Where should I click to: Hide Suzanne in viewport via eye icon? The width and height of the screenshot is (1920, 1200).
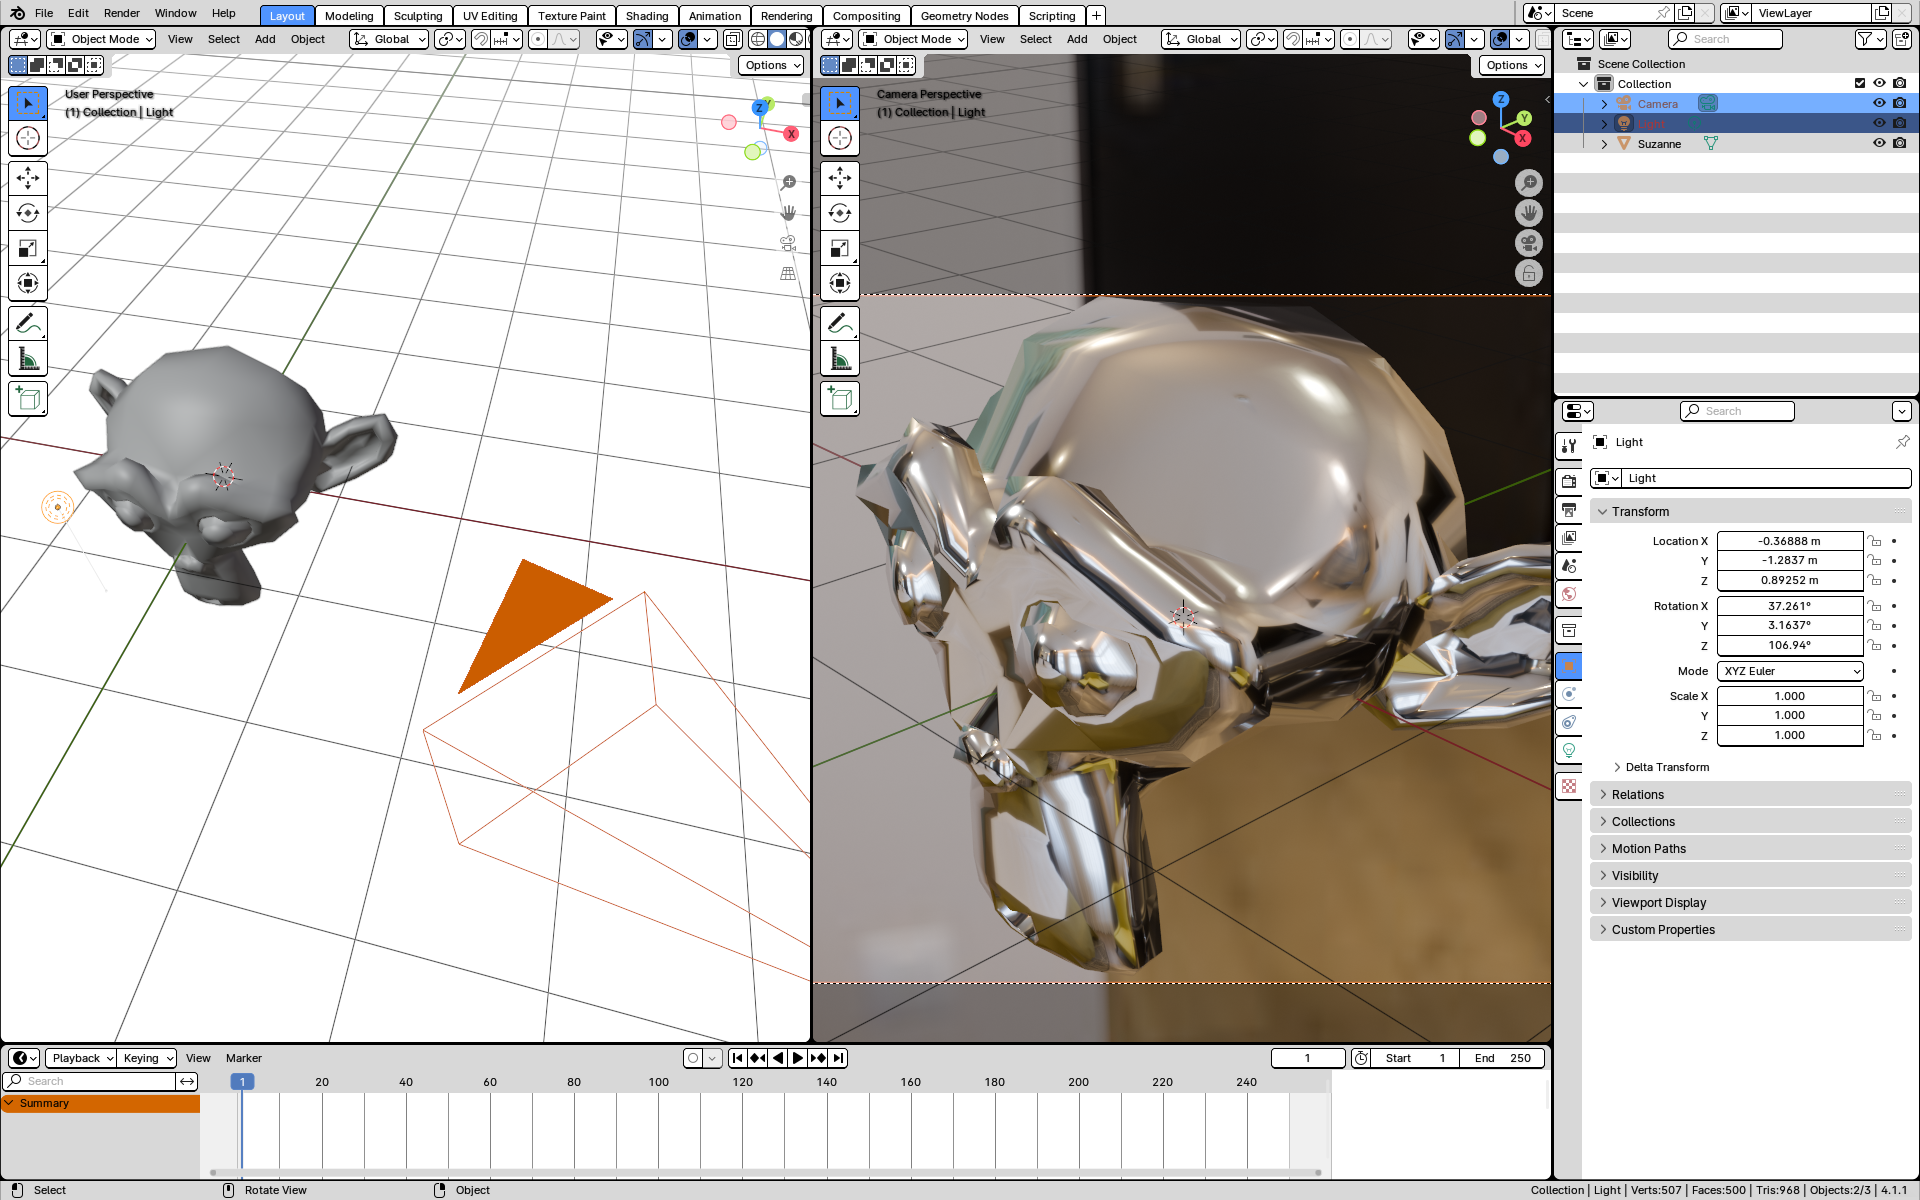coord(1879,143)
